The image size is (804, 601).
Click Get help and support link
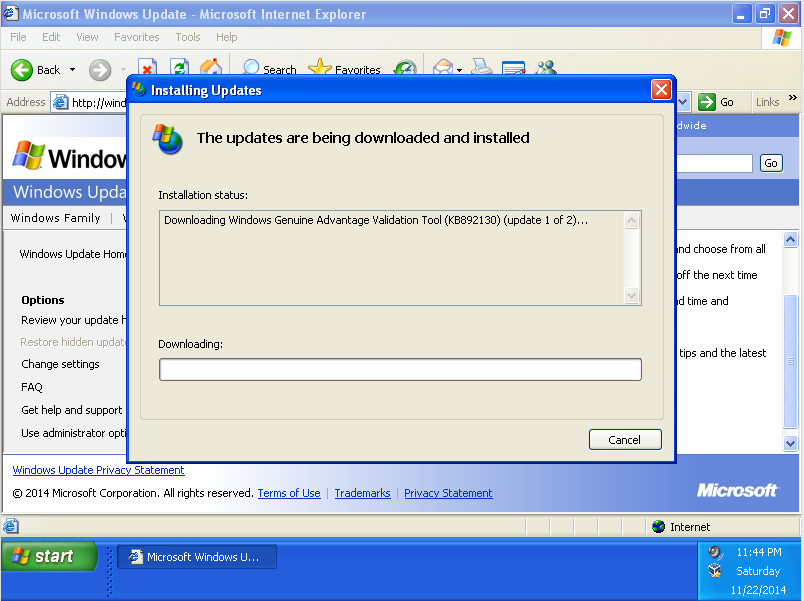click(x=72, y=410)
